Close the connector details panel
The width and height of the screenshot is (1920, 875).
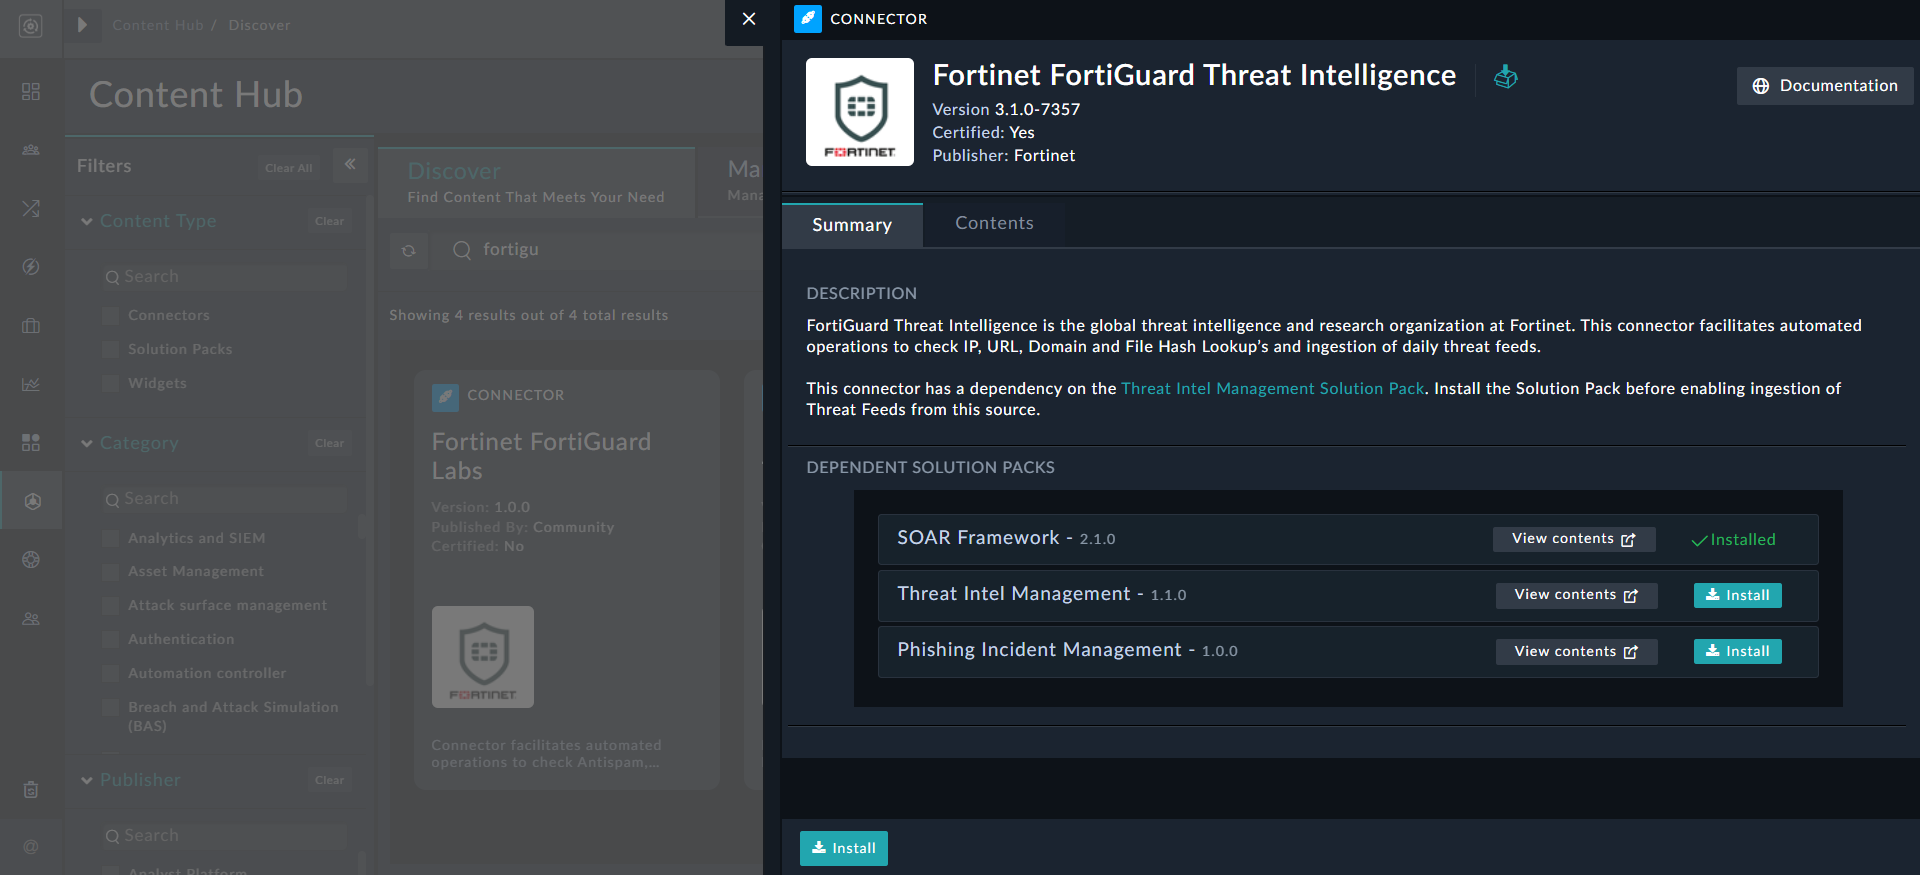(x=749, y=19)
